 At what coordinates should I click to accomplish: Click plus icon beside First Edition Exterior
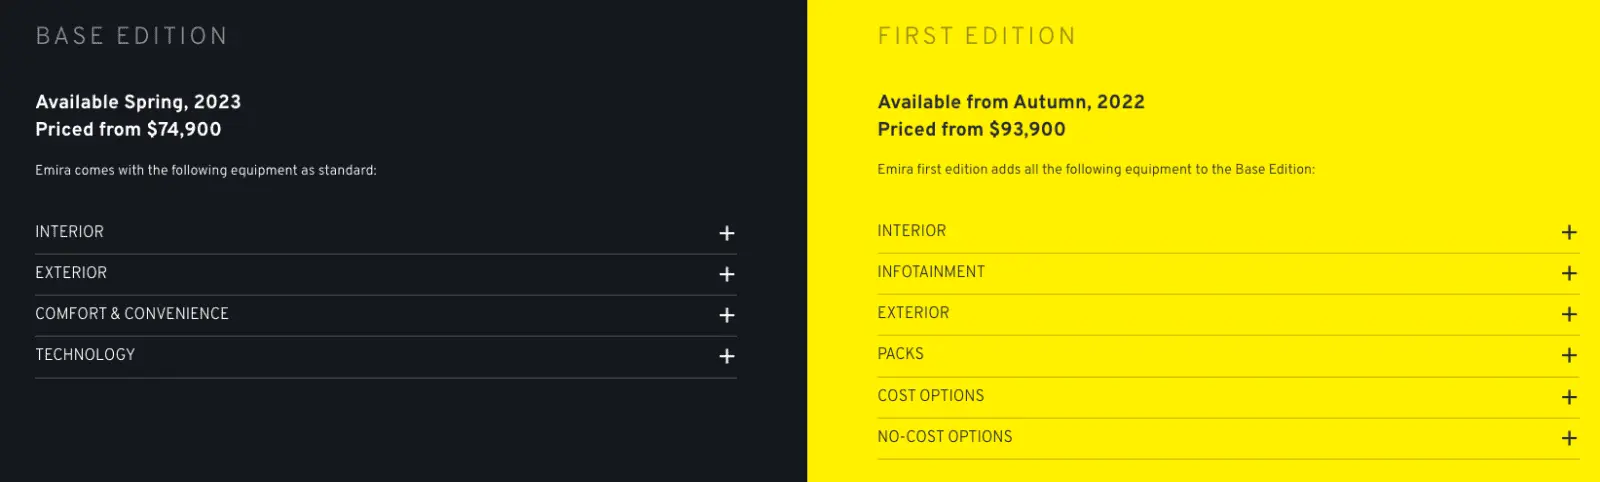point(1569,314)
